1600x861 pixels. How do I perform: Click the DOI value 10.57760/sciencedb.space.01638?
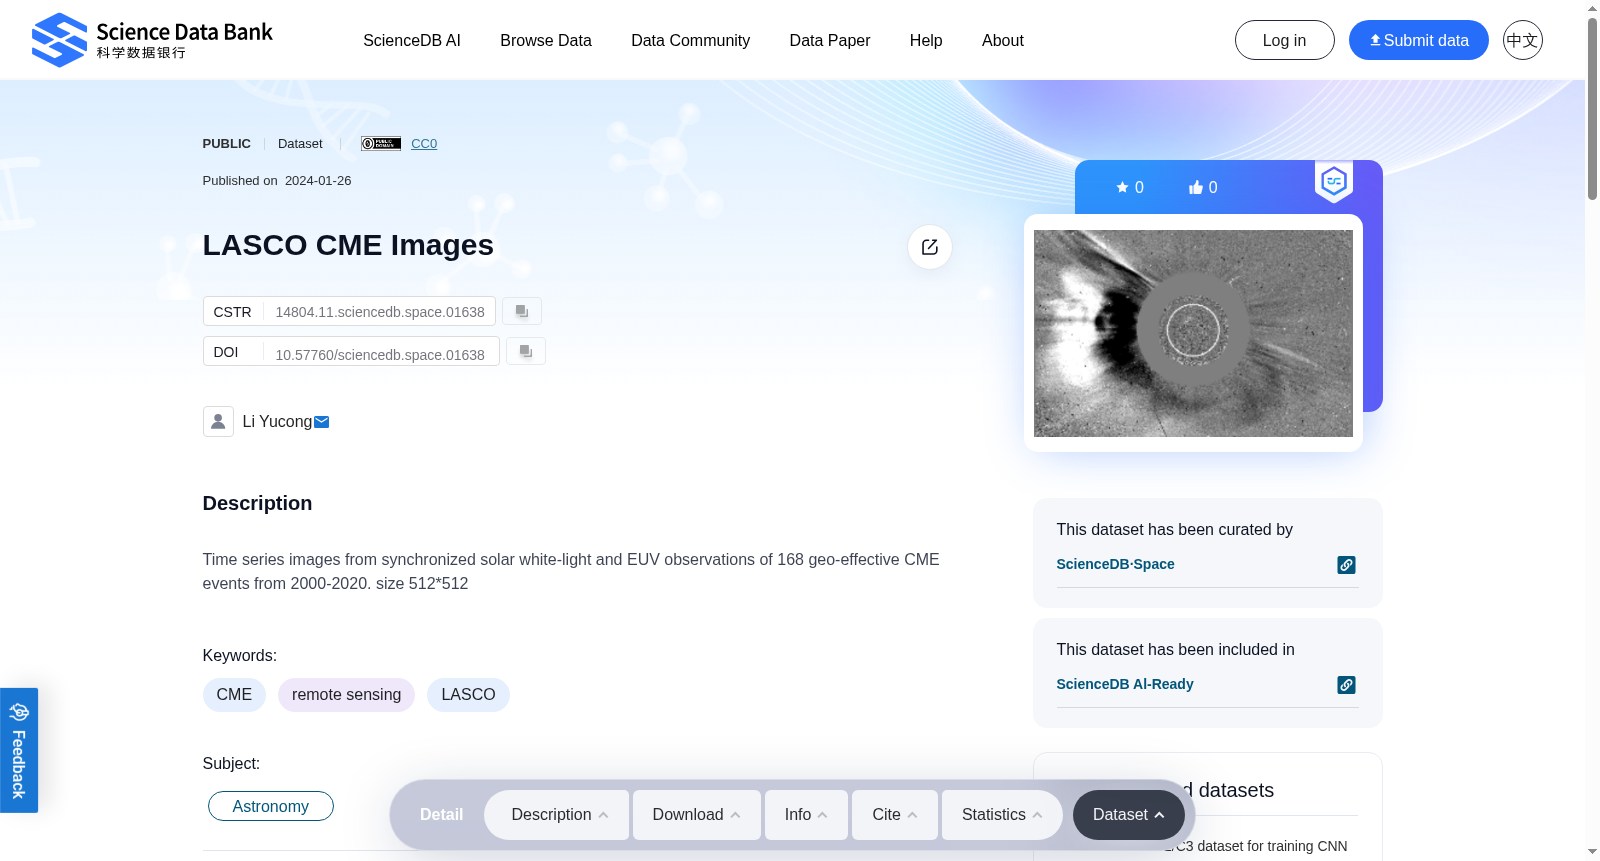point(380,355)
